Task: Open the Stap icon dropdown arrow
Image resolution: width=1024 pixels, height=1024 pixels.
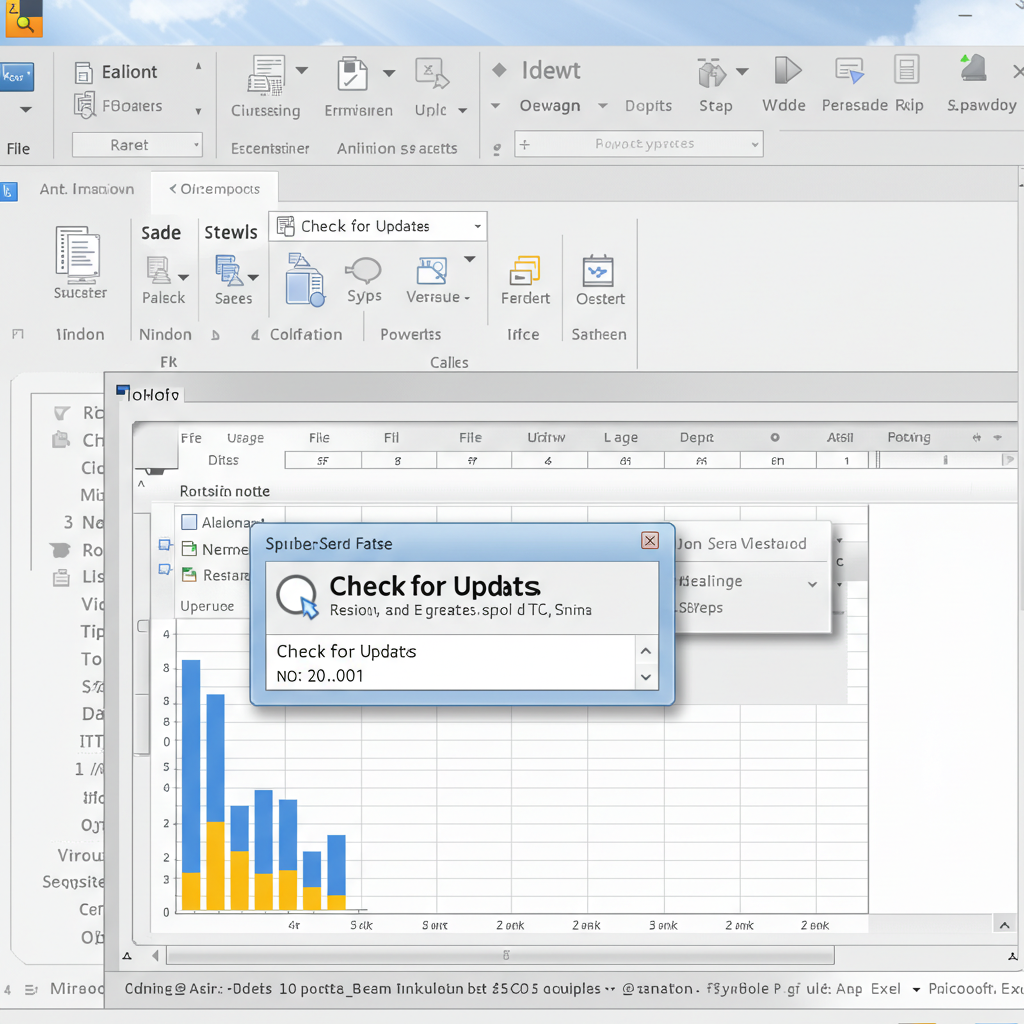Action: (742, 71)
